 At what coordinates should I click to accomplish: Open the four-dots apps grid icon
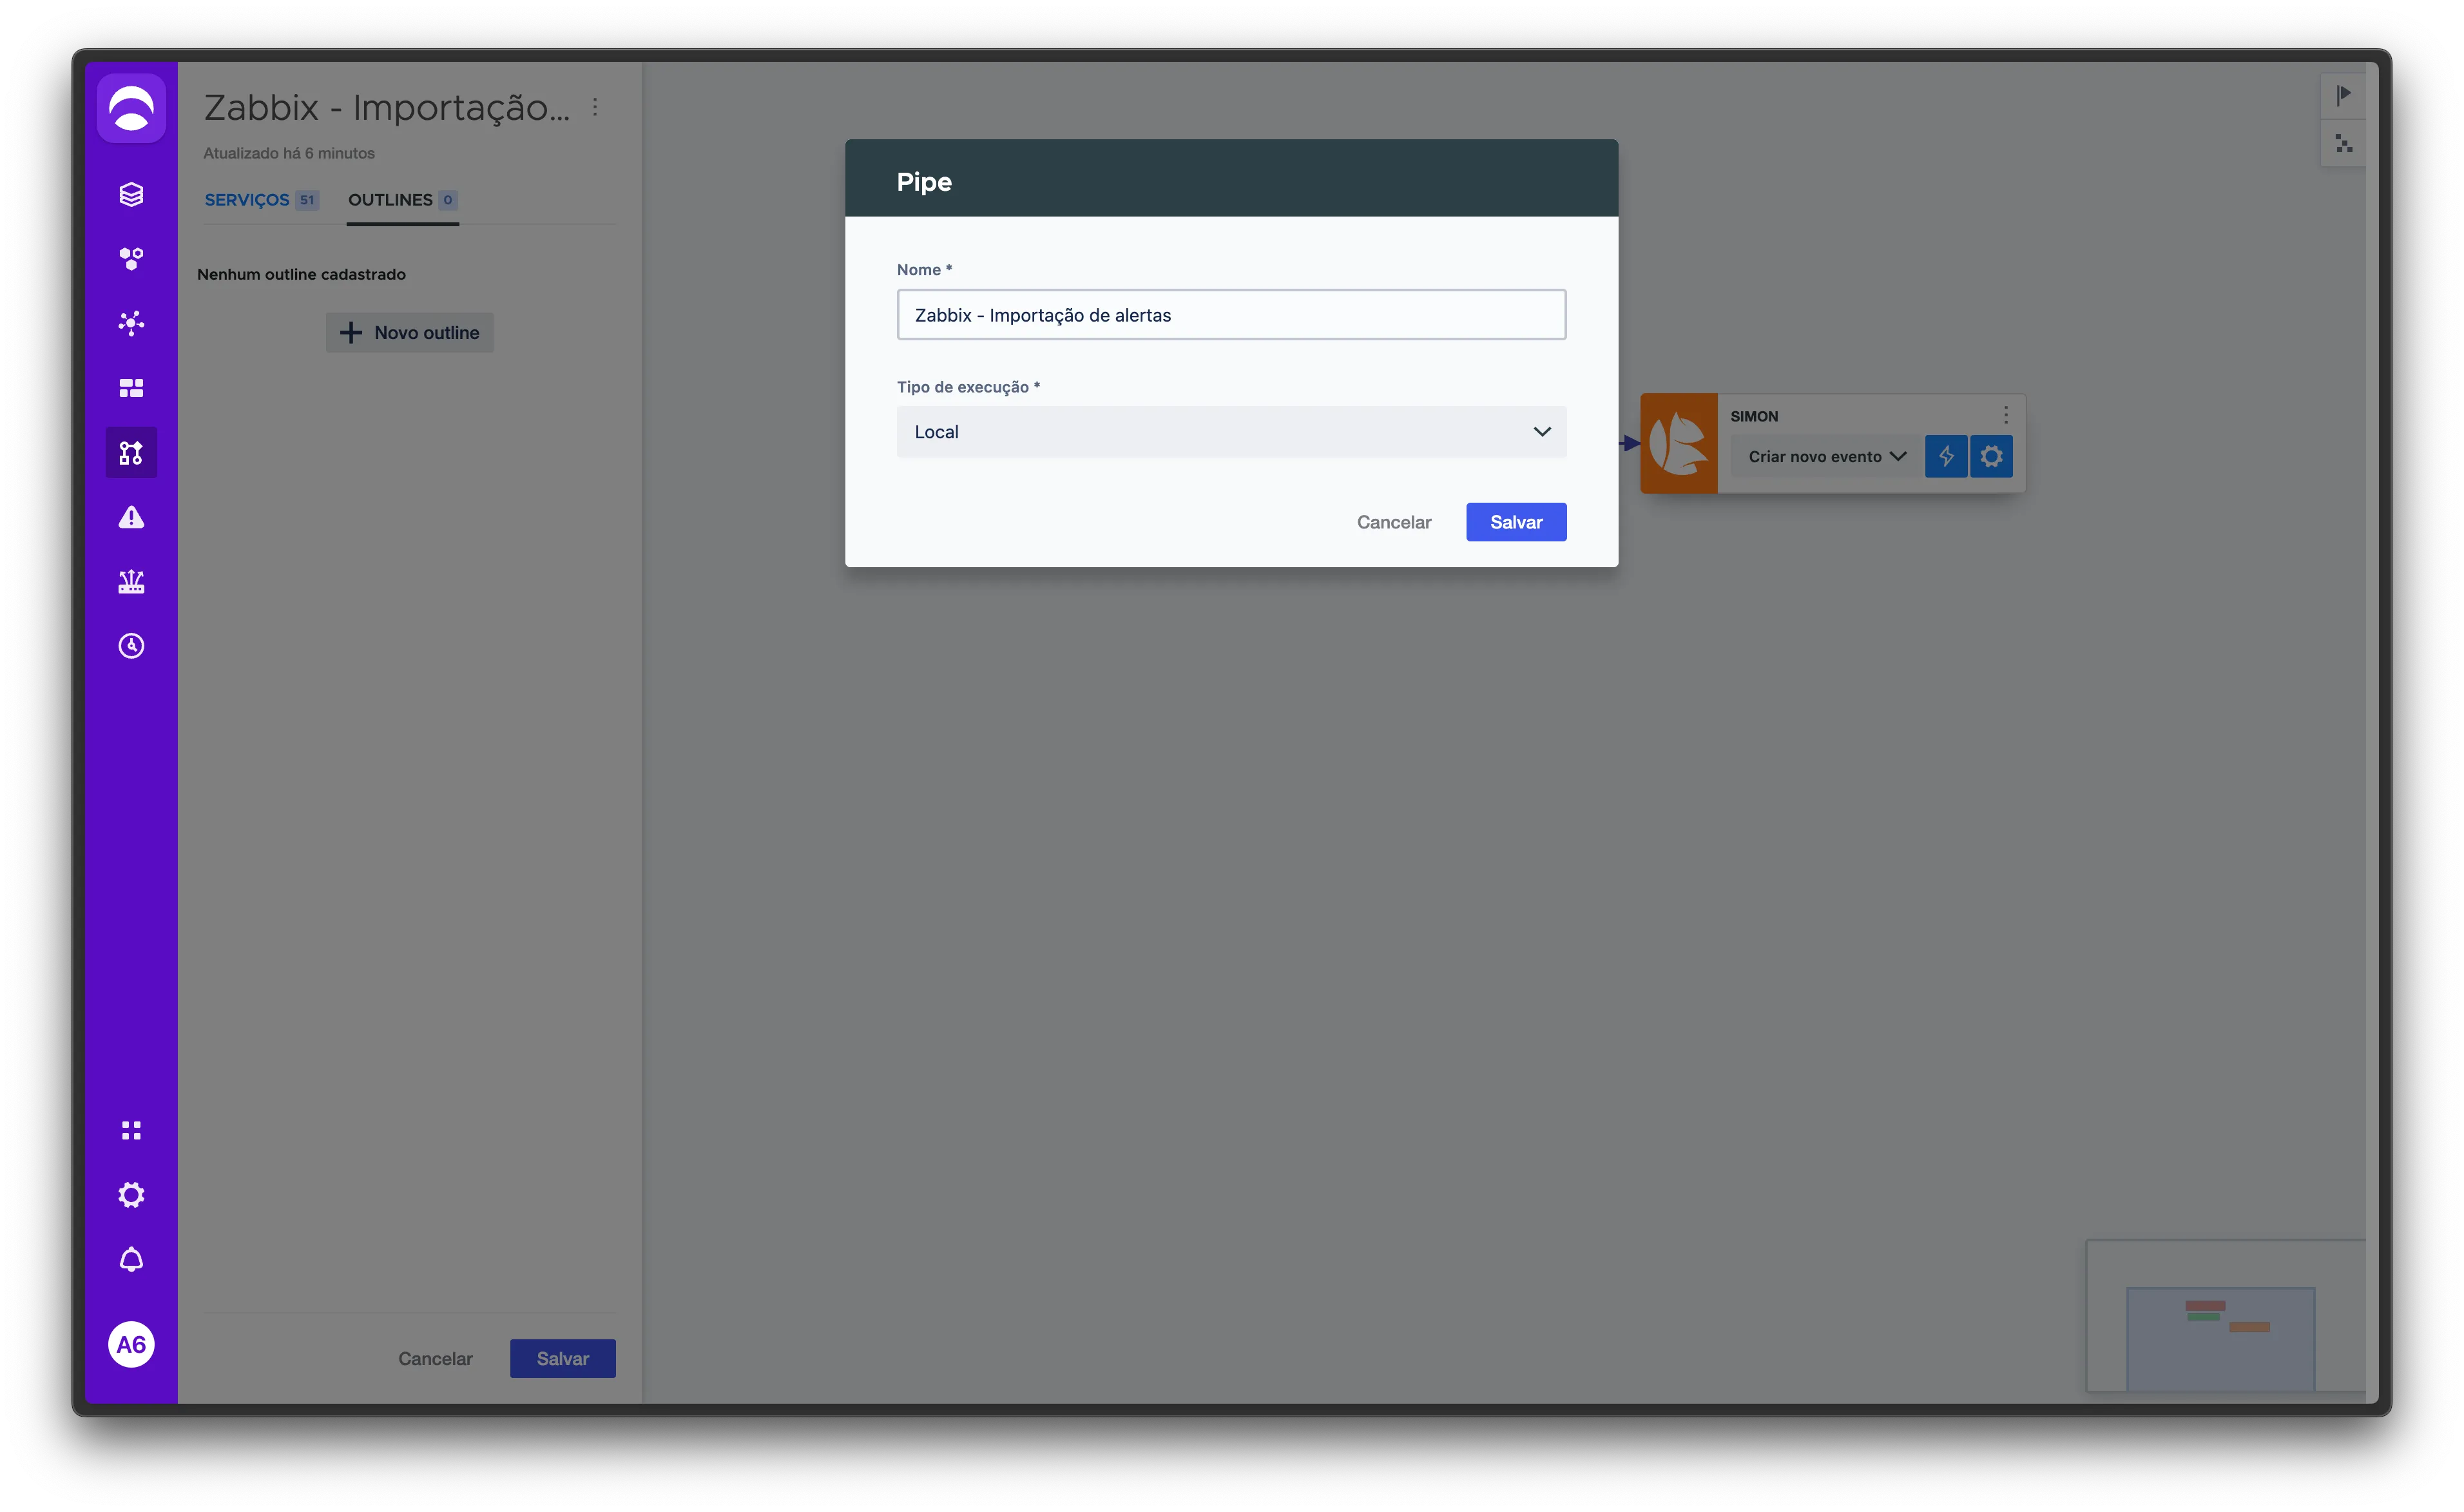tap(131, 1130)
